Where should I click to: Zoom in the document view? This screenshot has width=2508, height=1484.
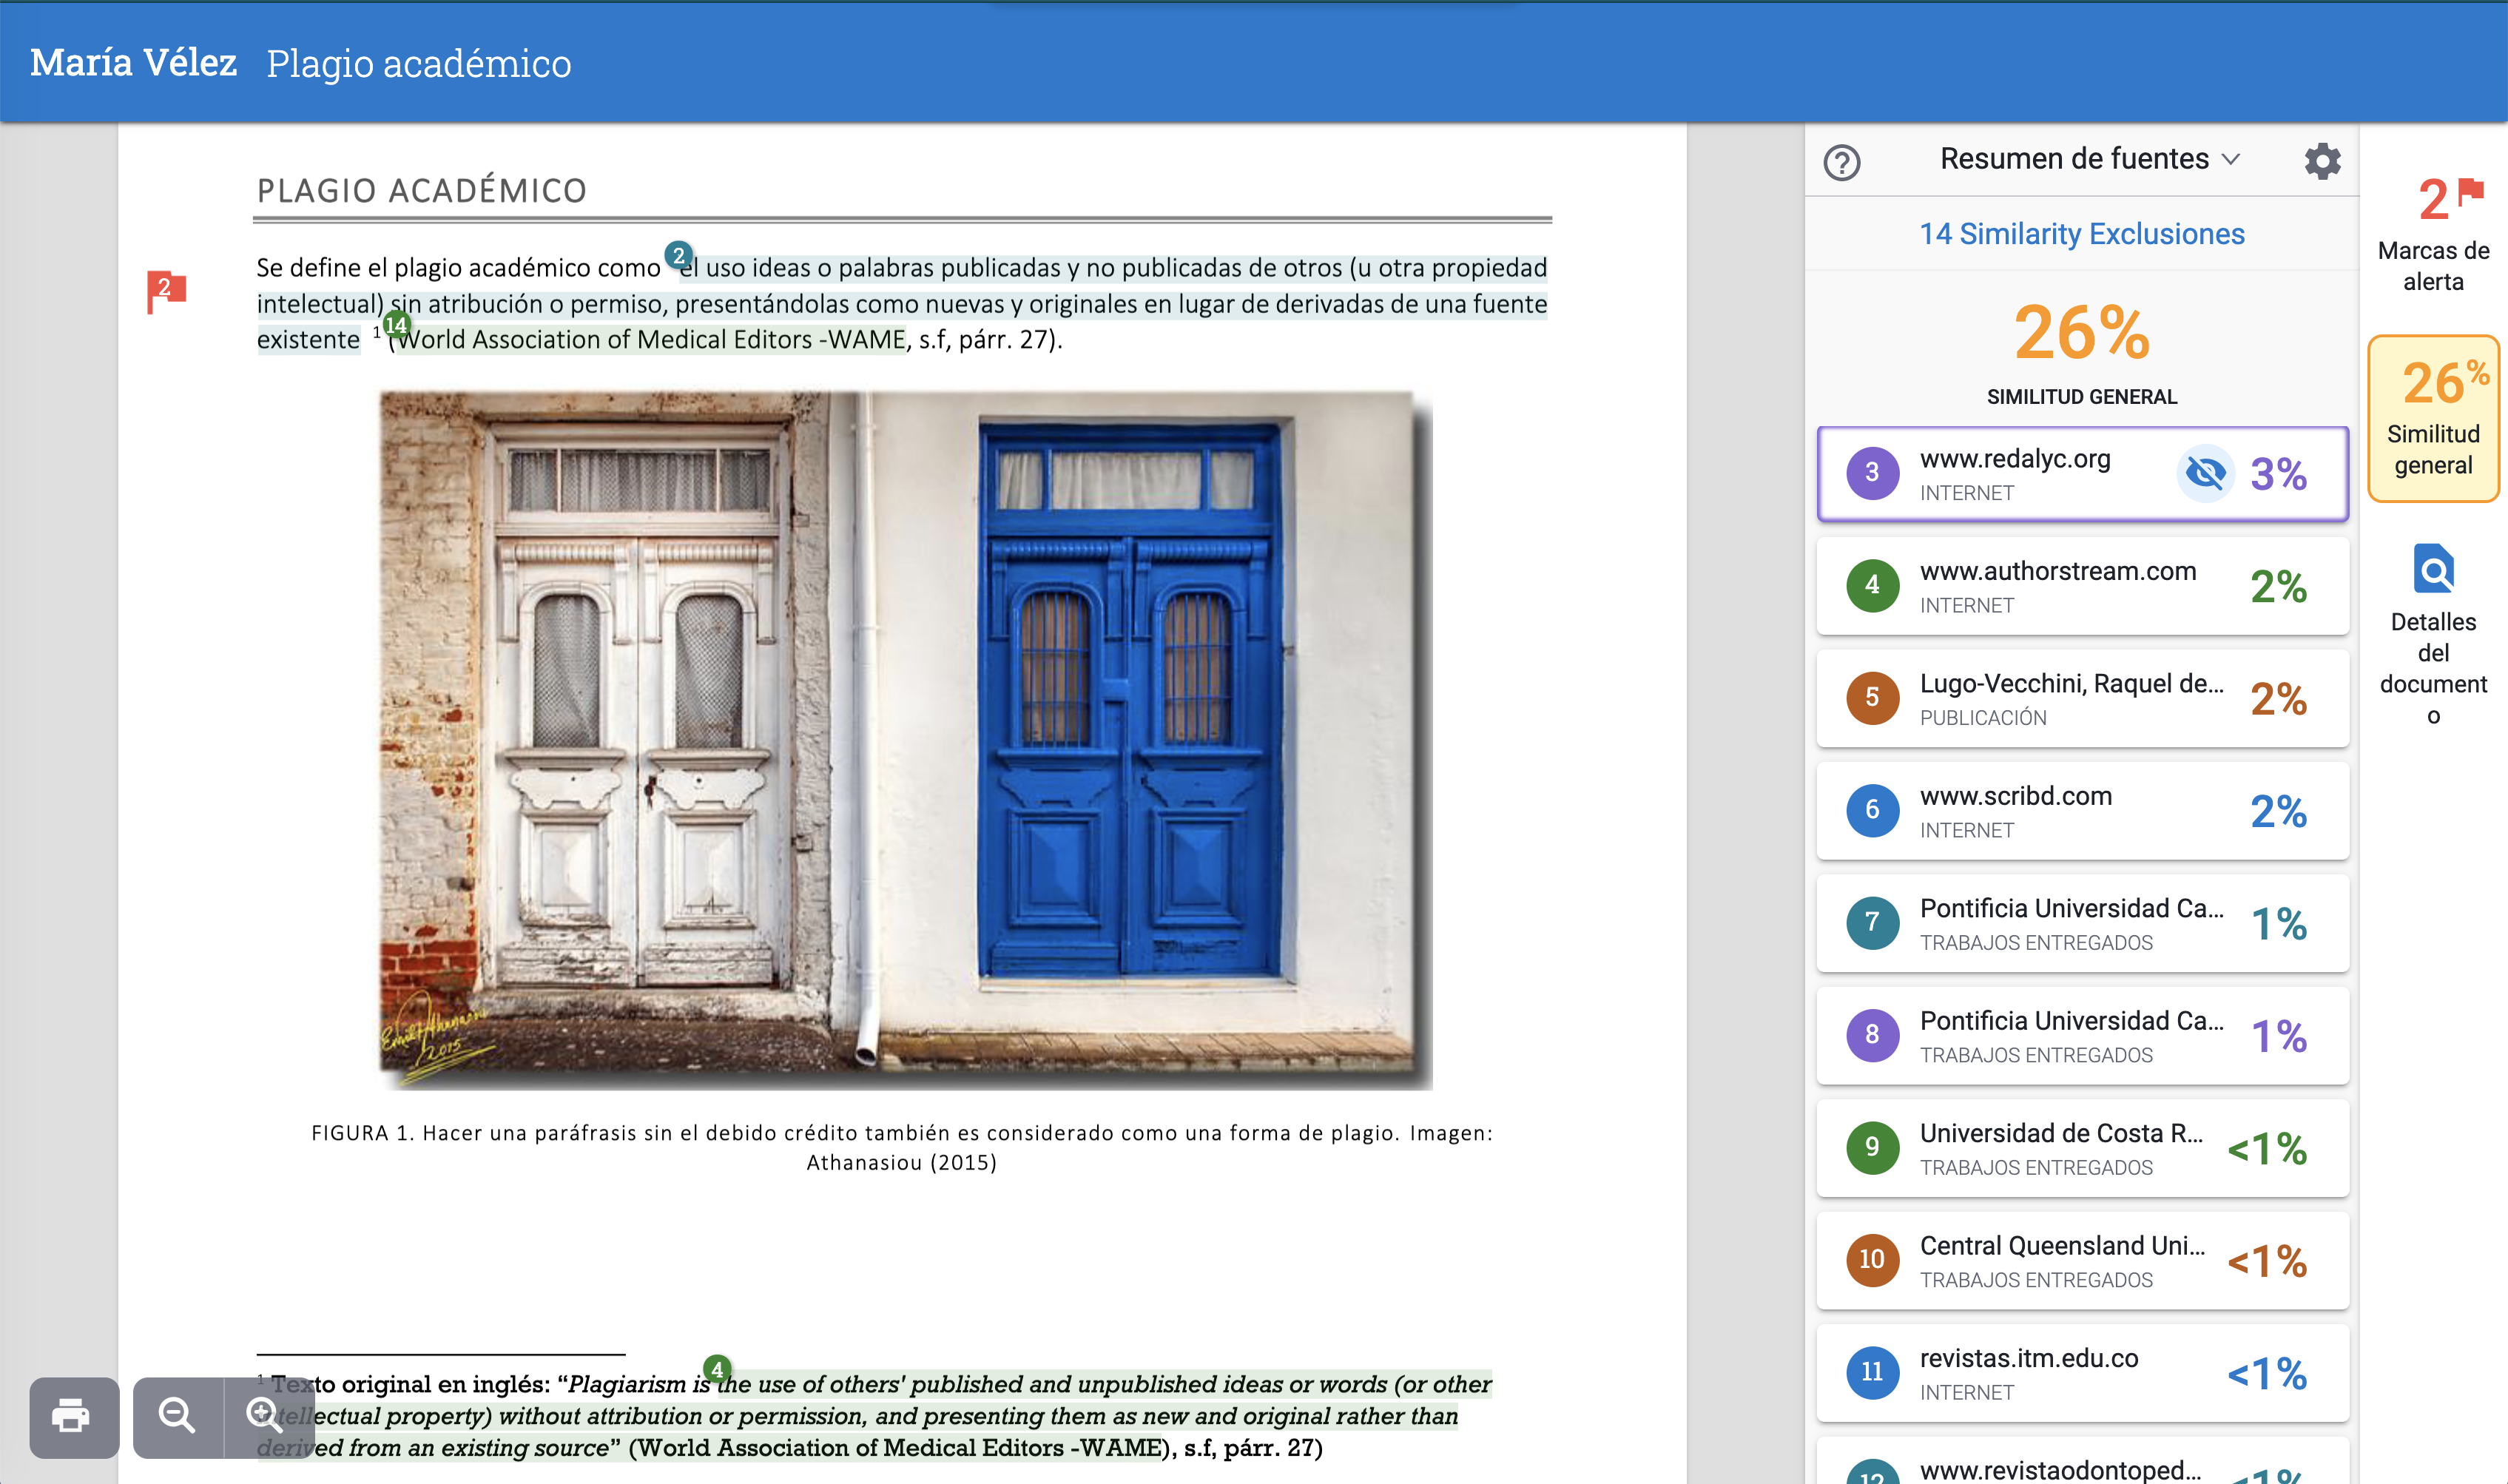pos(266,1417)
